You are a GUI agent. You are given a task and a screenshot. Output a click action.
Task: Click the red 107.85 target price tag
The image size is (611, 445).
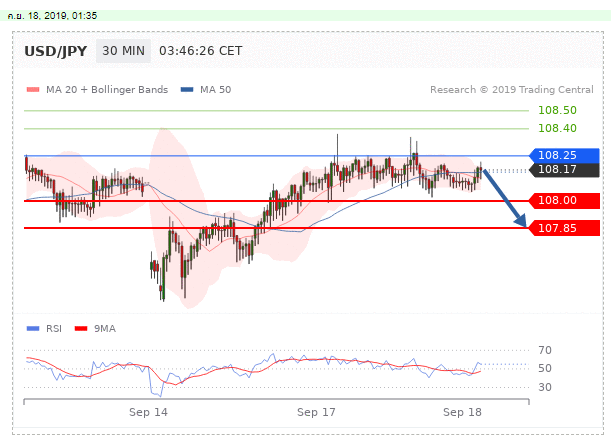pos(564,228)
